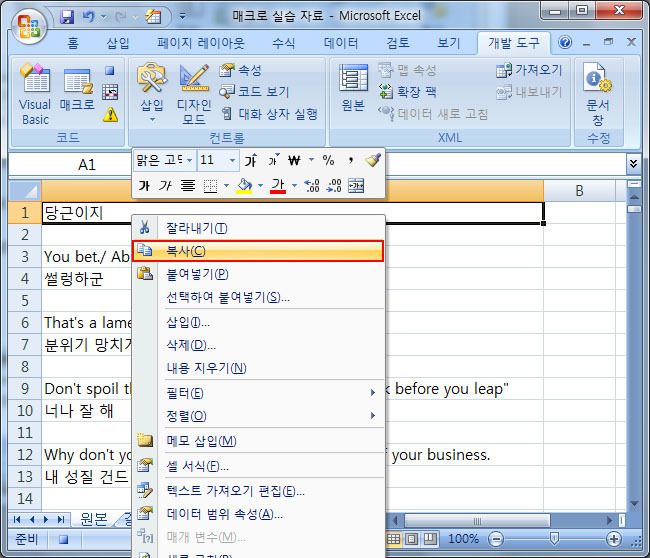650x558 pixels.
Task: Switch to the 삽입 ribbon tab
Action: coord(118,43)
